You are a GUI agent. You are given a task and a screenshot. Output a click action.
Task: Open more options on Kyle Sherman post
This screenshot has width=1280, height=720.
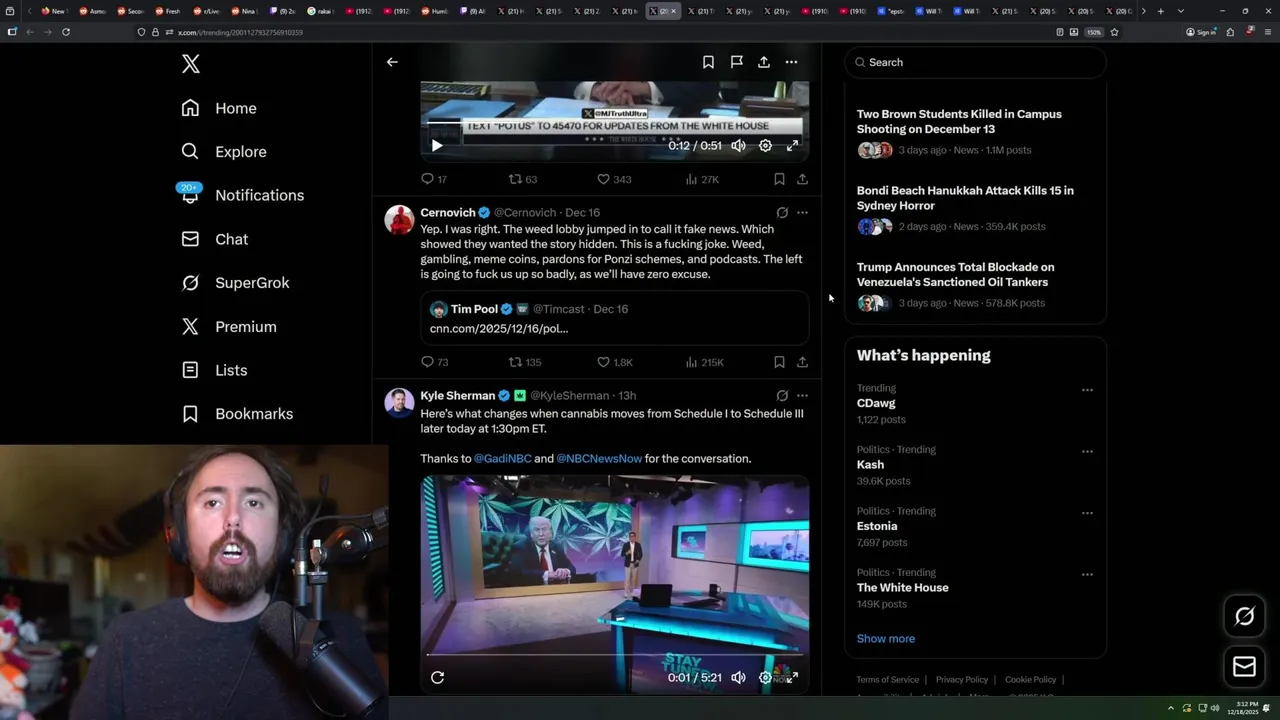coord(802,396)
